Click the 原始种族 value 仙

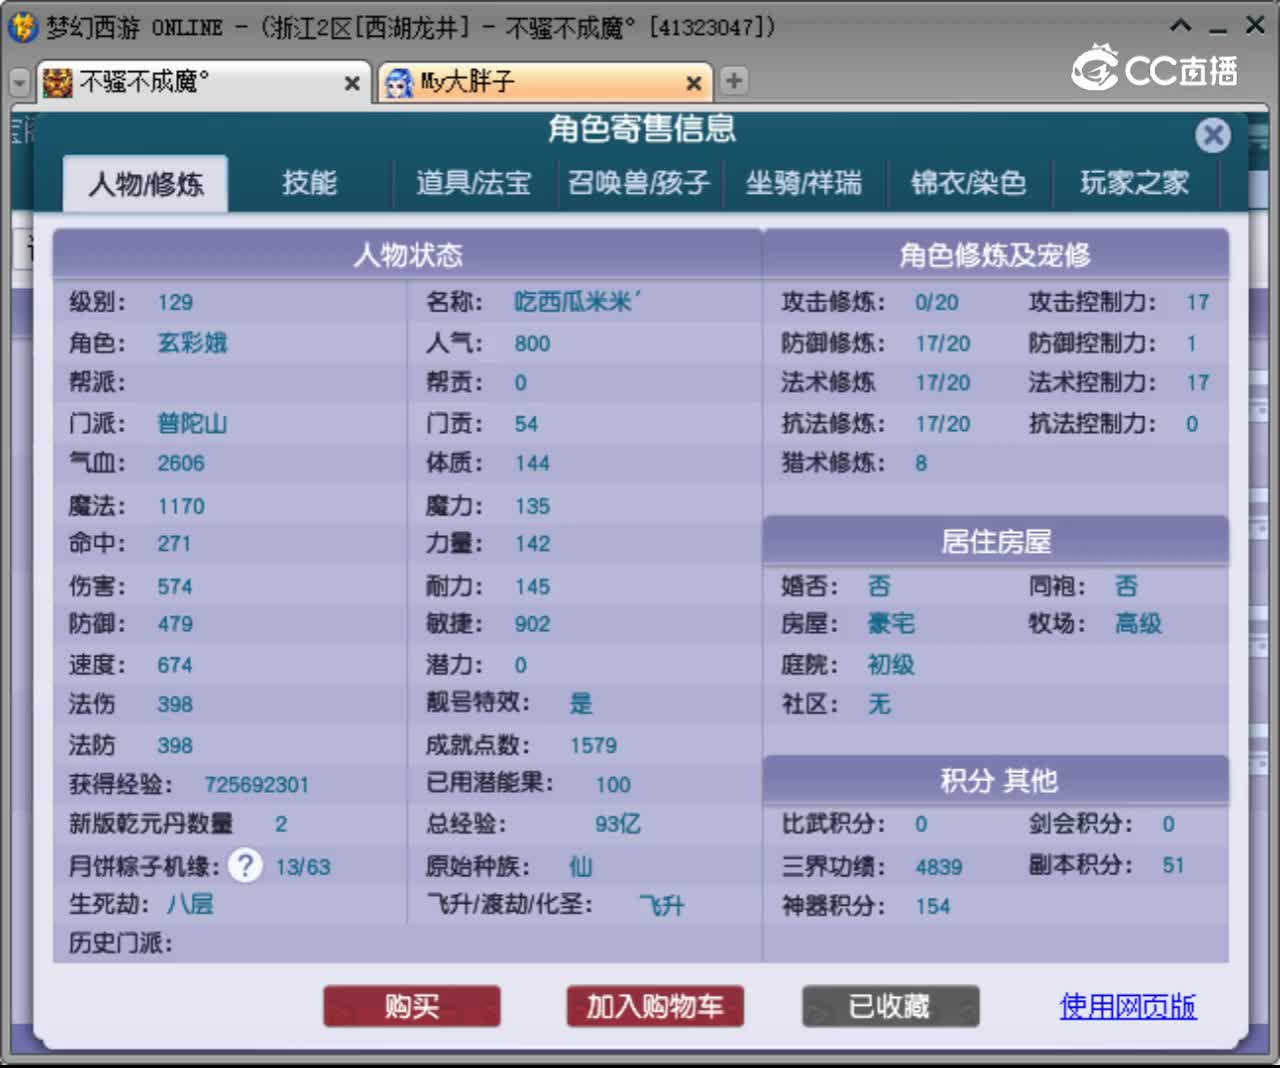tap(581, 866)
